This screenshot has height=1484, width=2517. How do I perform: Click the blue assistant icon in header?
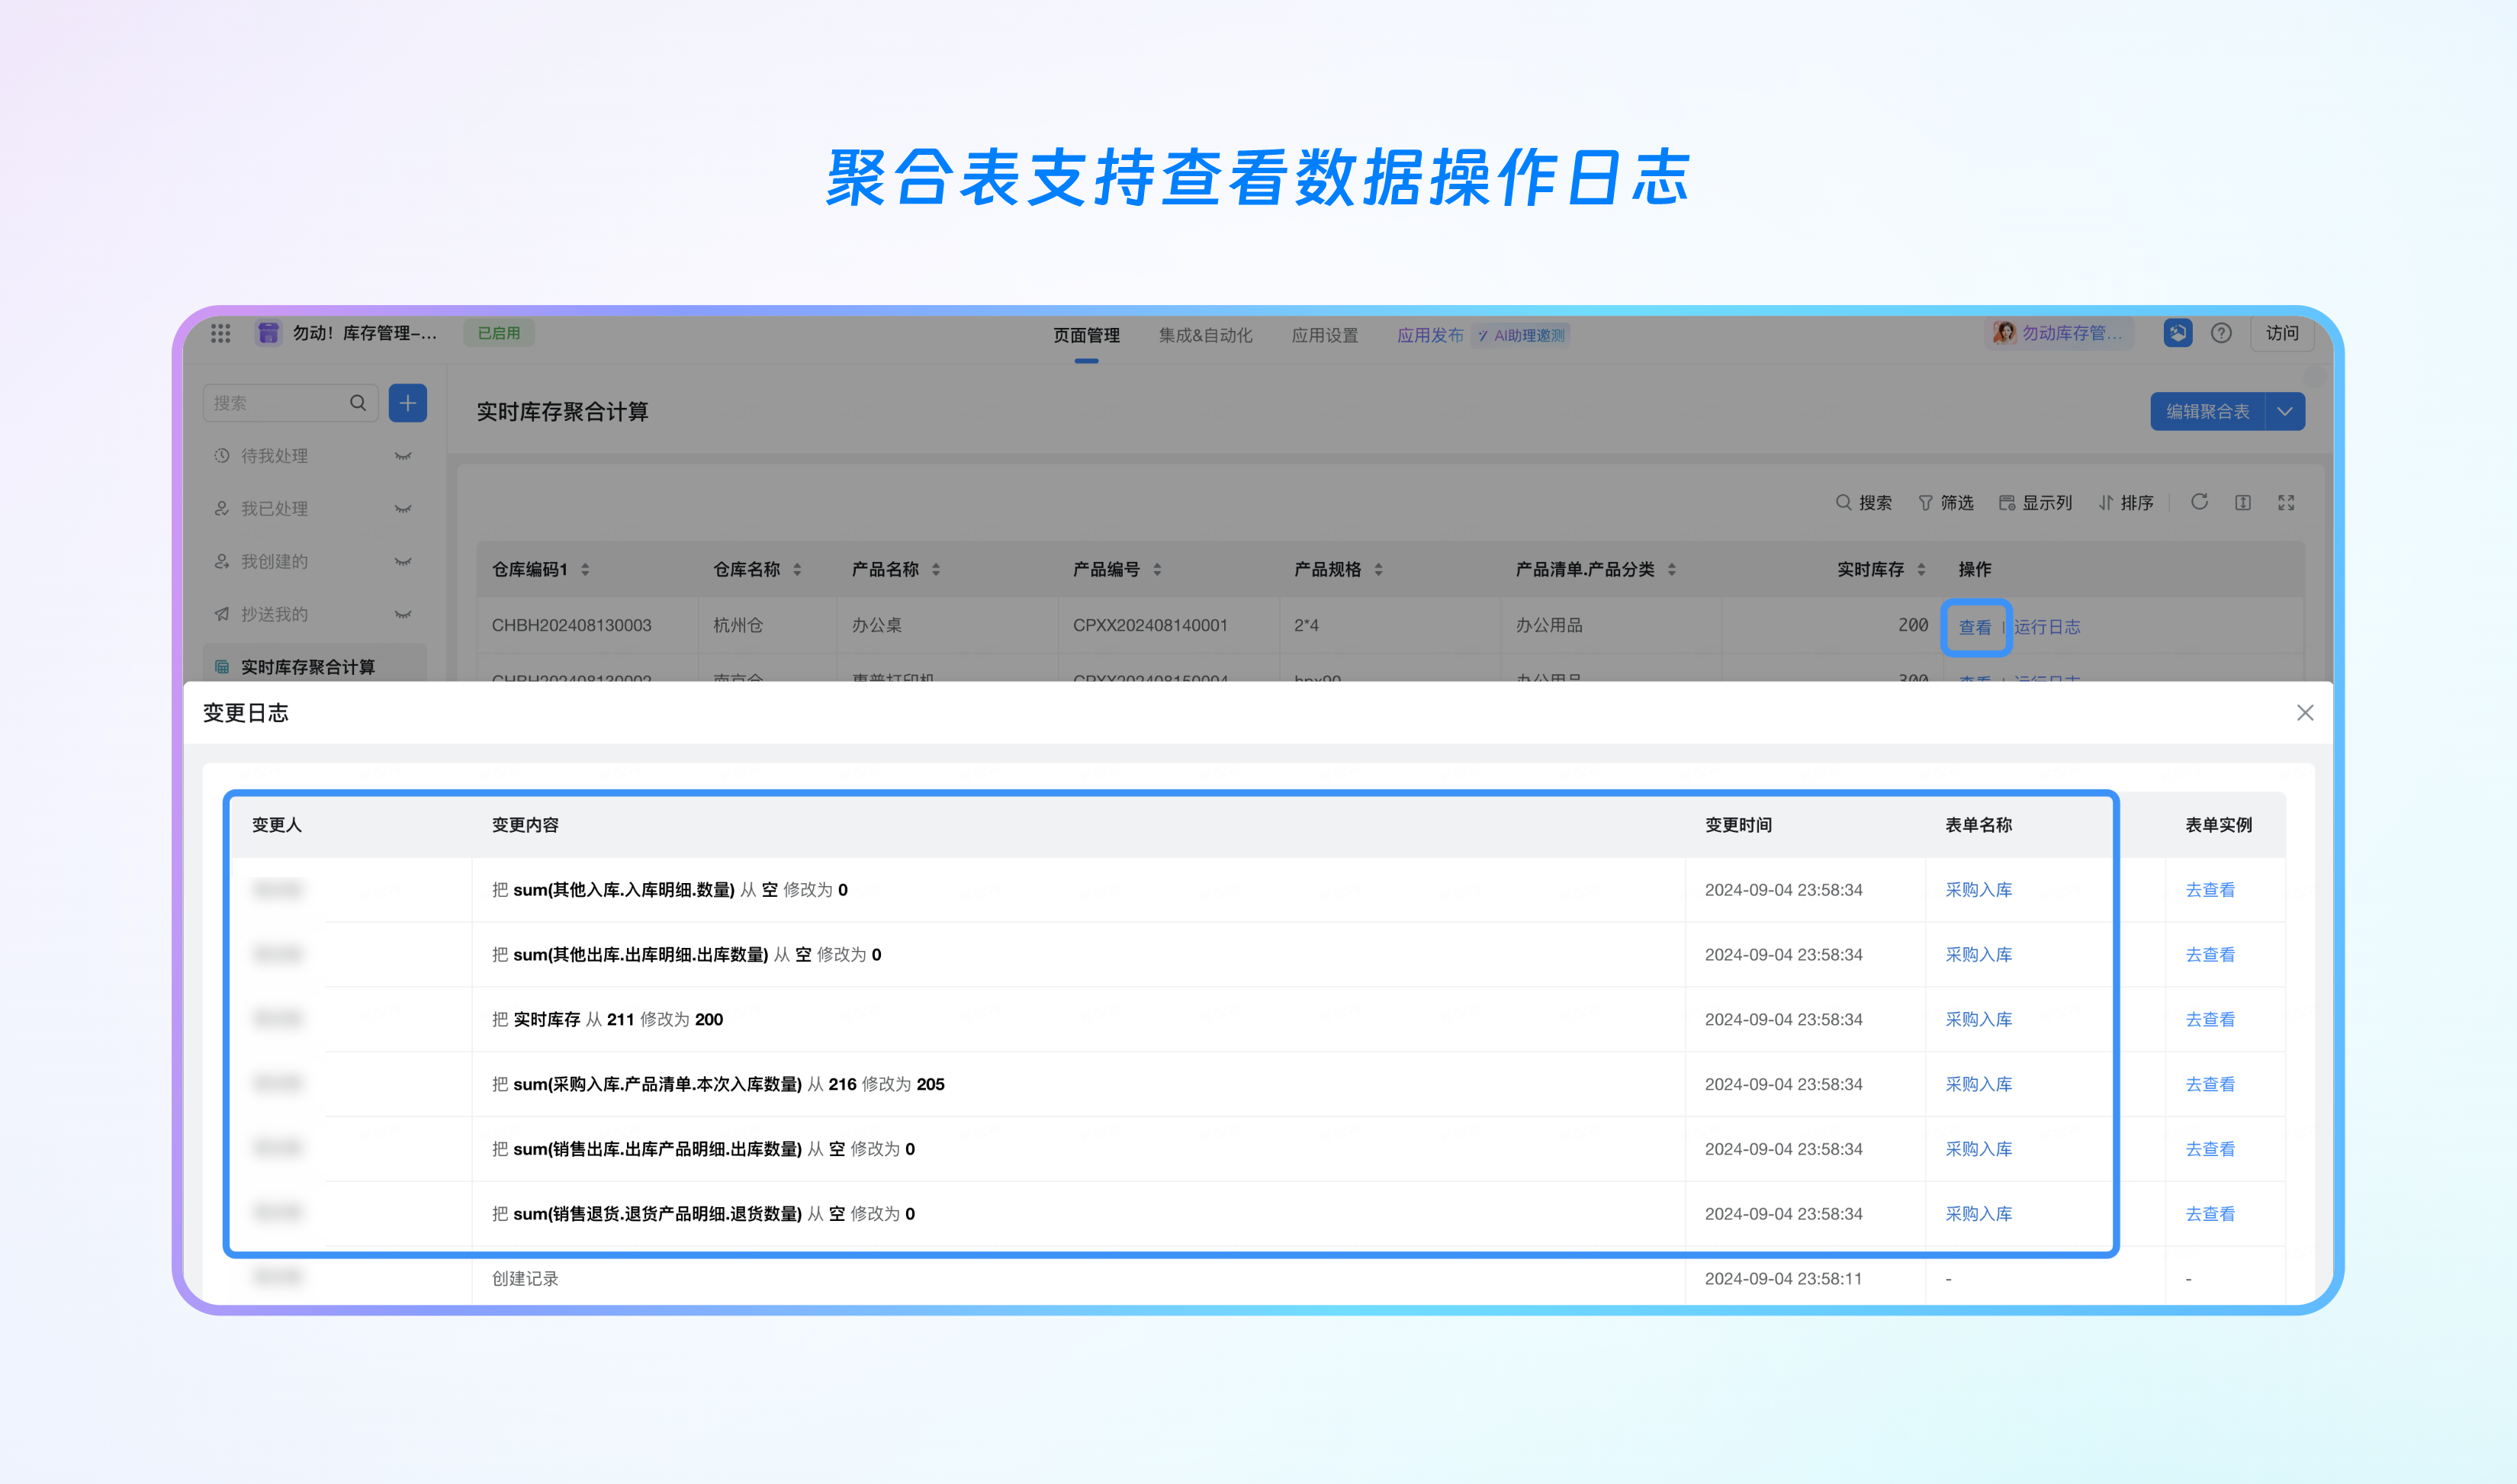pos(2178,333)
